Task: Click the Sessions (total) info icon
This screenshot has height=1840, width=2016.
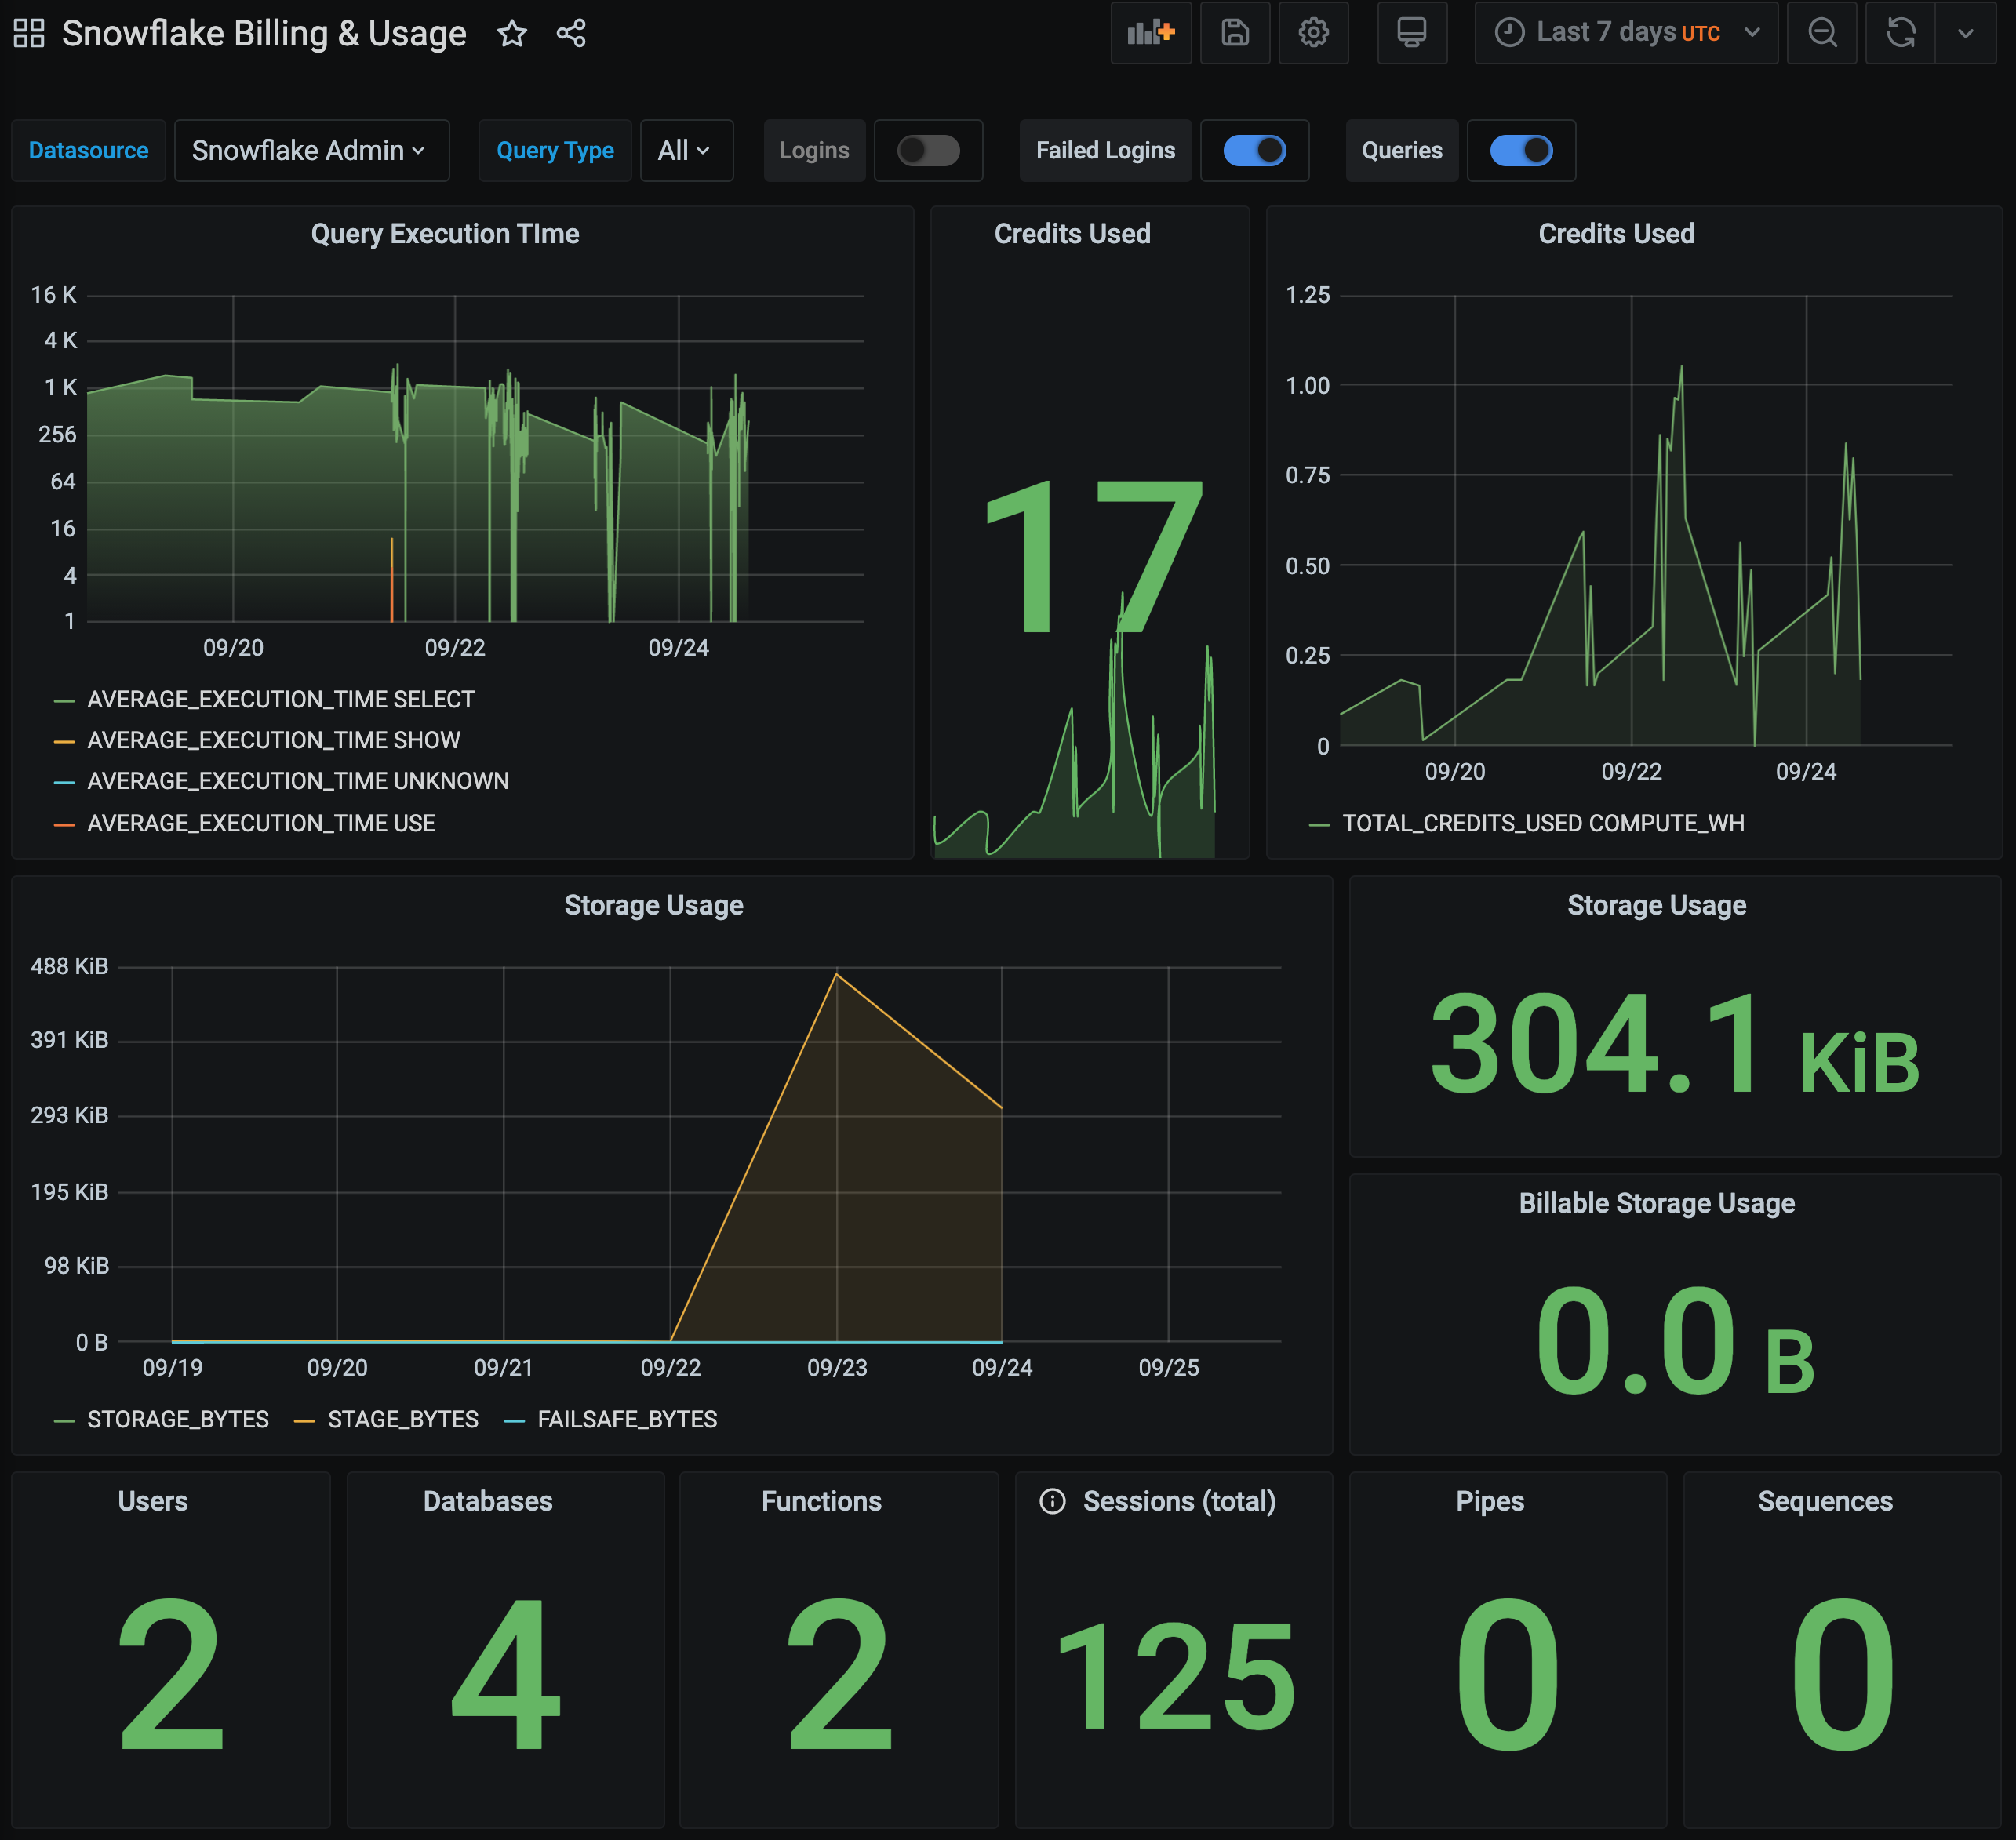Action: 1052,1501
